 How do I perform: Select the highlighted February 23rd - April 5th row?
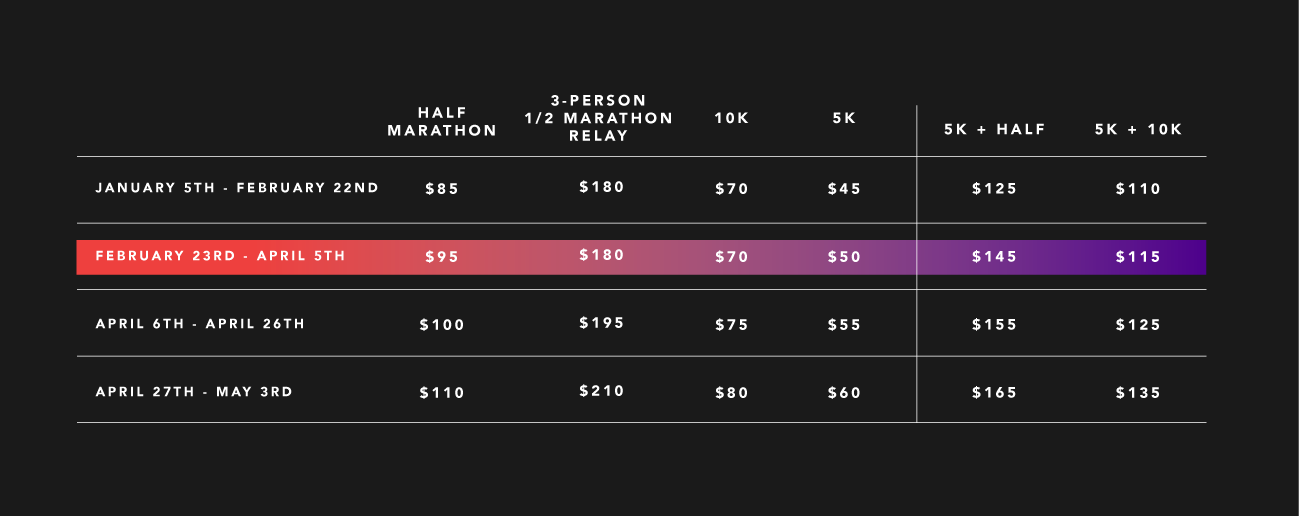[x=641, y=257]
